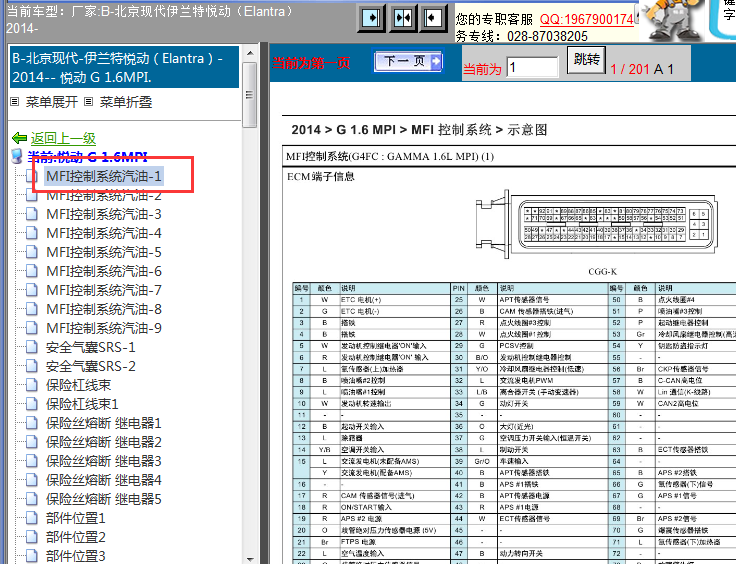The image size is (736, 564).
Task: Open 部件位置1 document
Action: click(x=76, y=518)
